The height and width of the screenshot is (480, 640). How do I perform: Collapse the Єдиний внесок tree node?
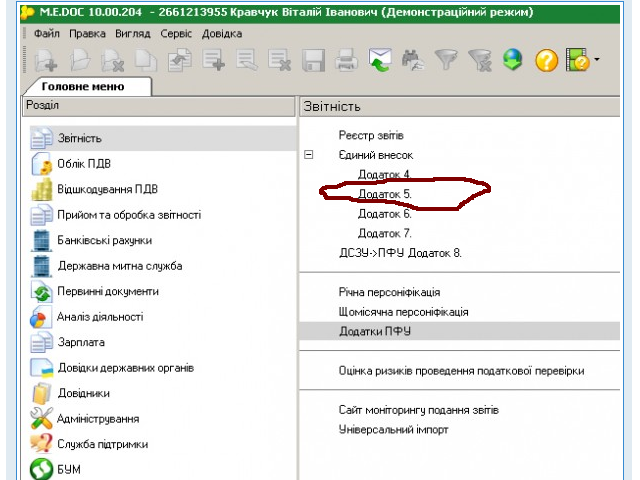[x=309, y=155]
